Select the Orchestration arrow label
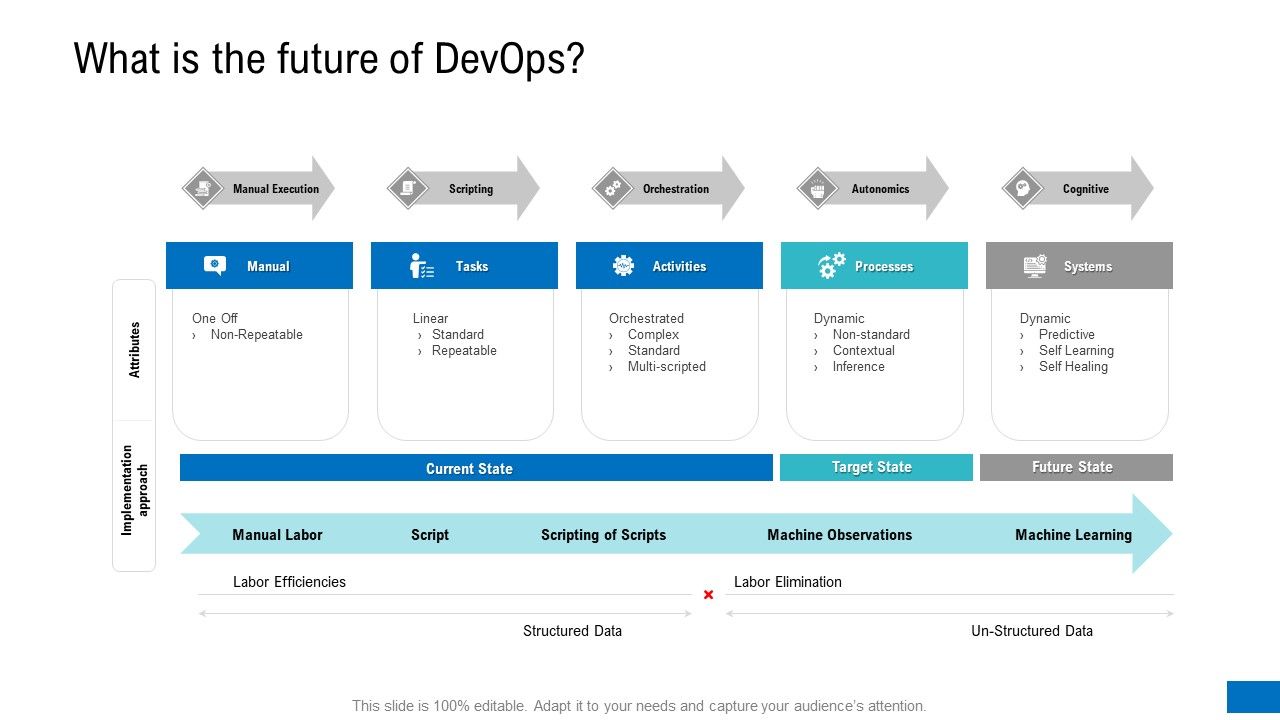This screenshot has width=1280, height=720. 676,189
